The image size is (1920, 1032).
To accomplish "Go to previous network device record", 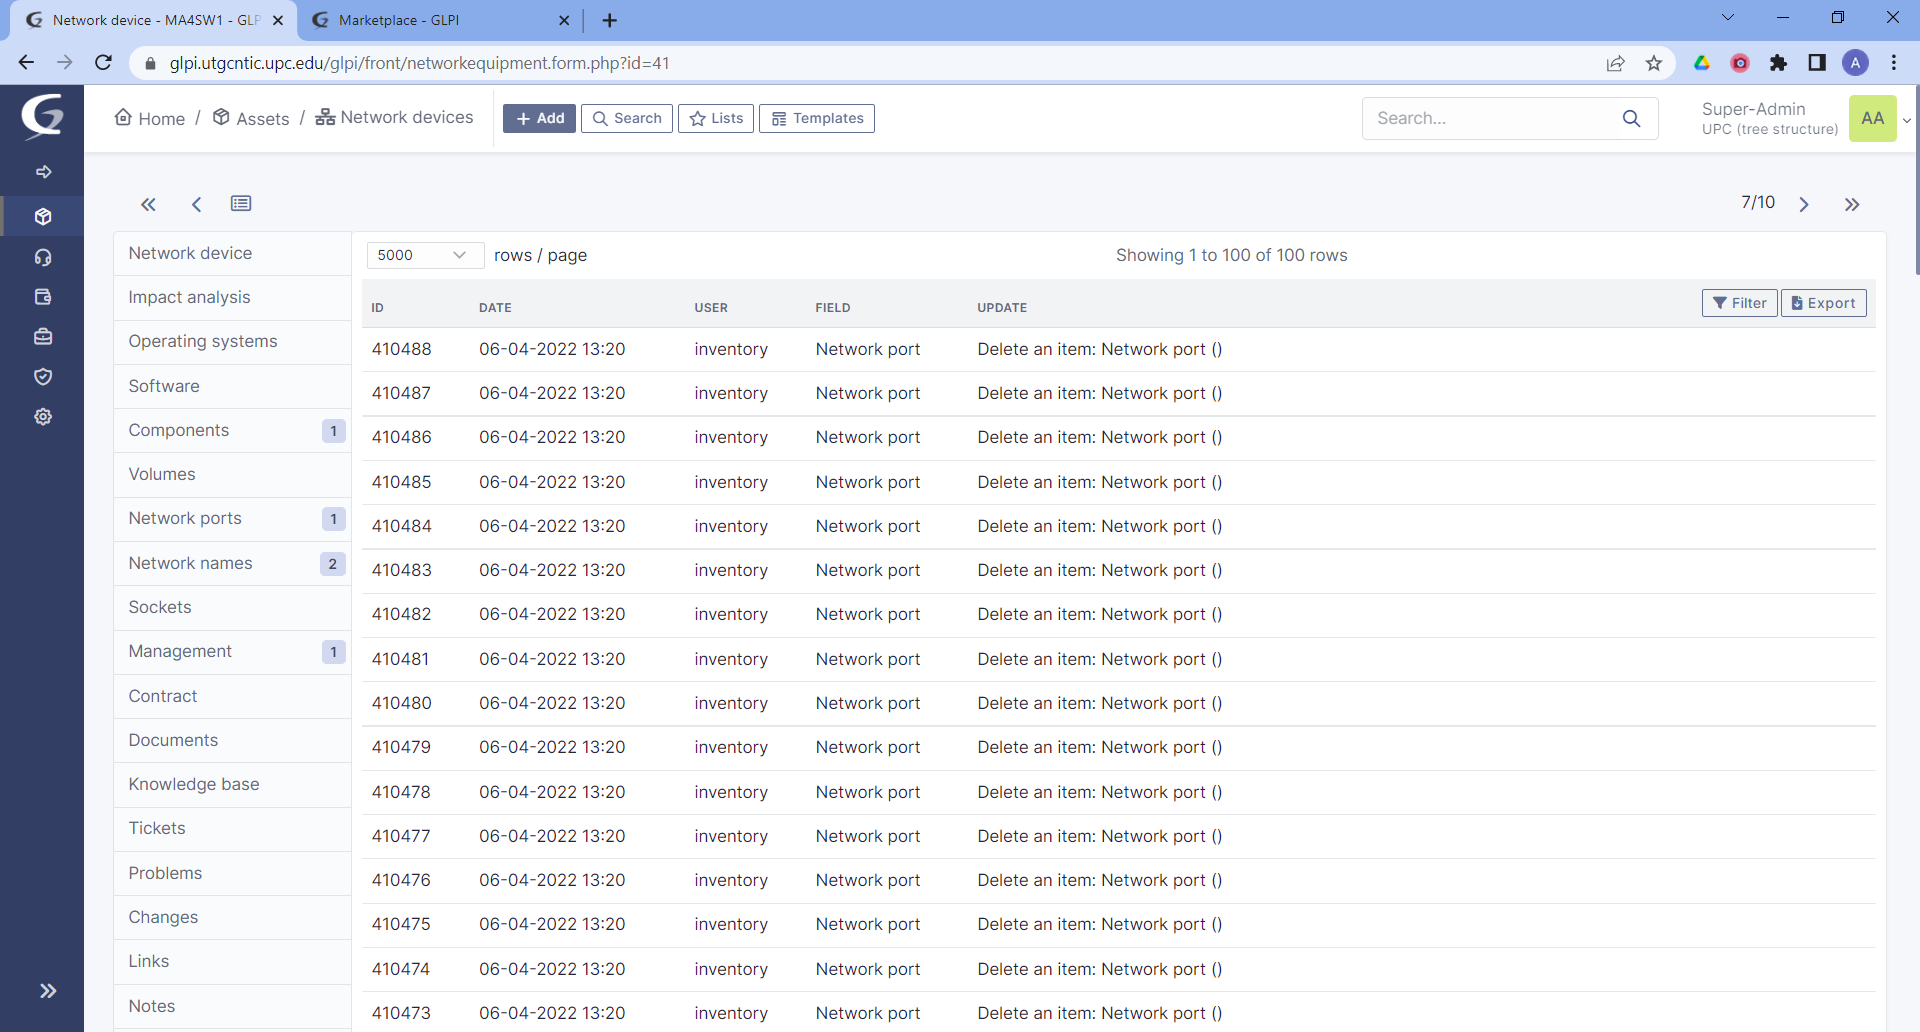I will click(x=196, y=204).
